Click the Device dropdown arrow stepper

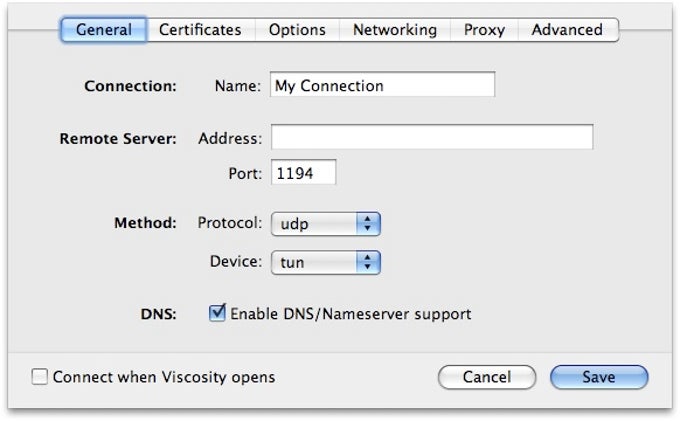pos(369,262)
